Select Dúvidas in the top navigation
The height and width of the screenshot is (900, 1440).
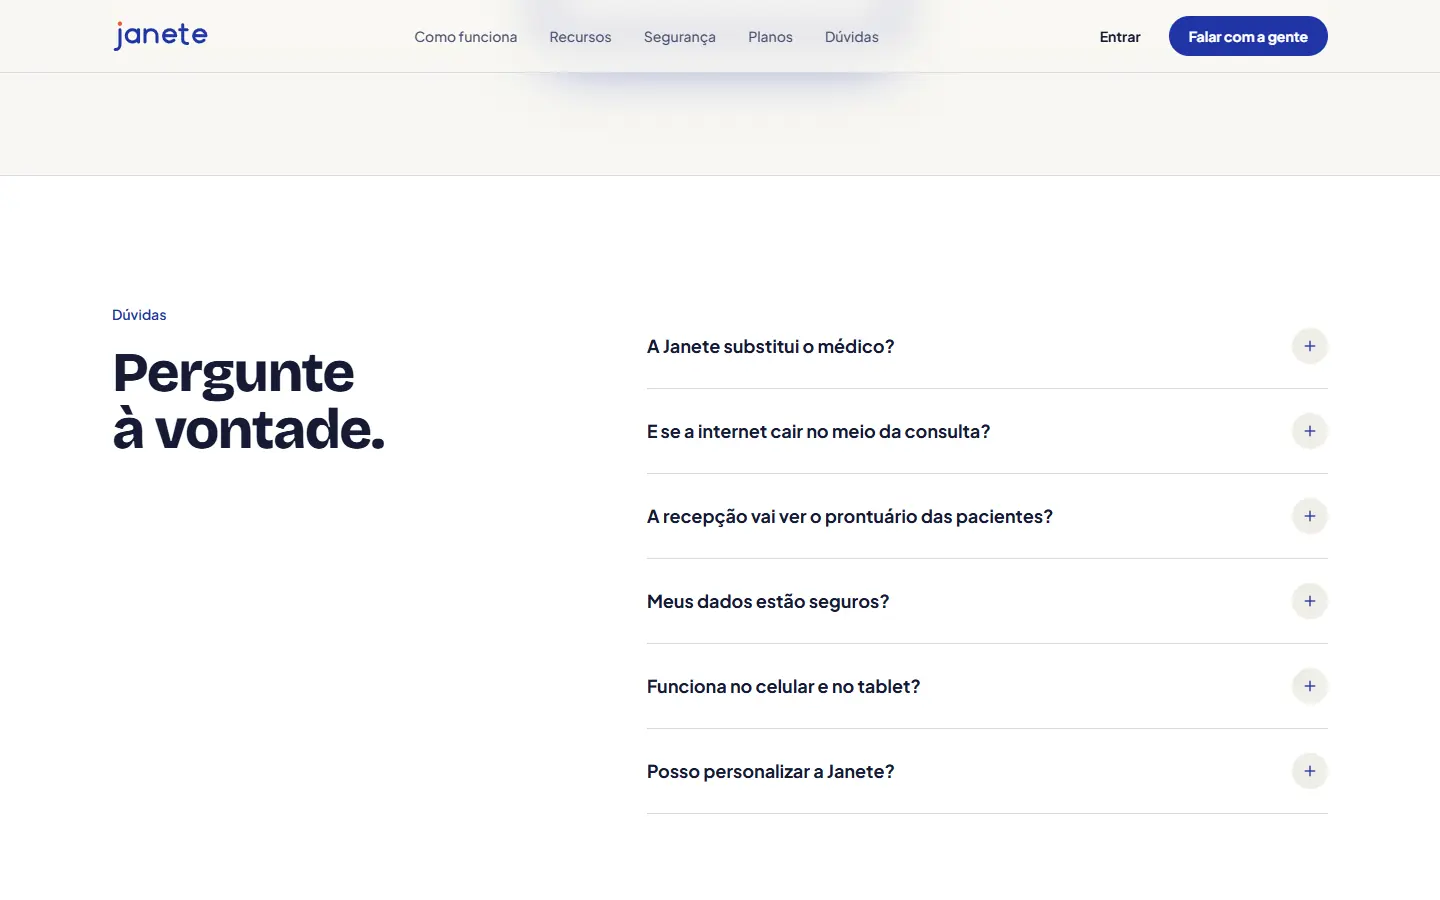click(x=852, y=37)
